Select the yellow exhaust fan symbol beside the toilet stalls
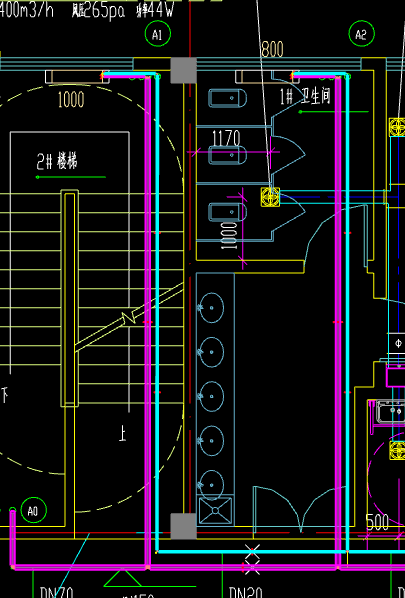 (270, 197)
